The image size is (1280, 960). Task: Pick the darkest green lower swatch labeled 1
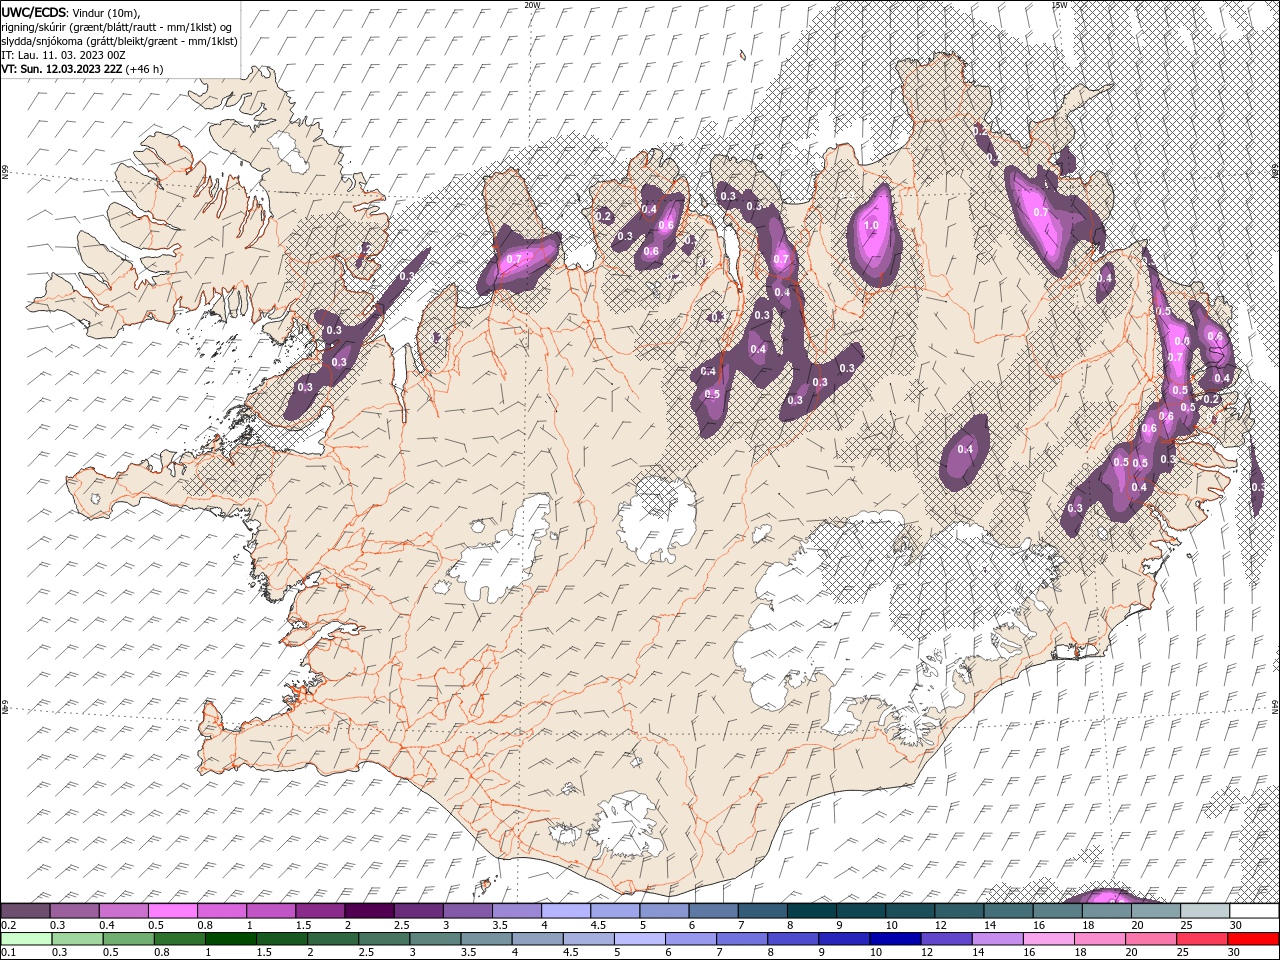pyautogui.click(x=230, y=938)
